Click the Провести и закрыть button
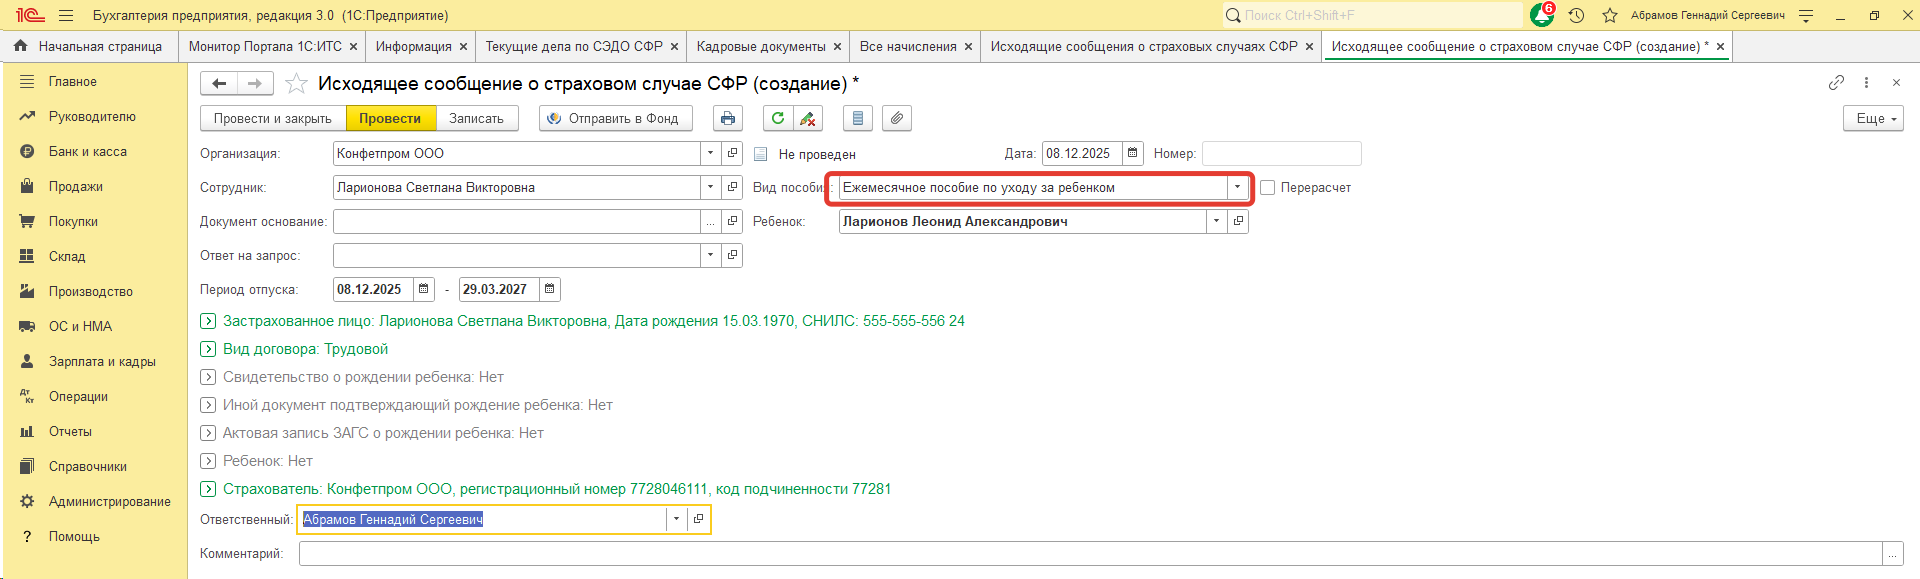The image size is (1920, 579). [272, 118]
